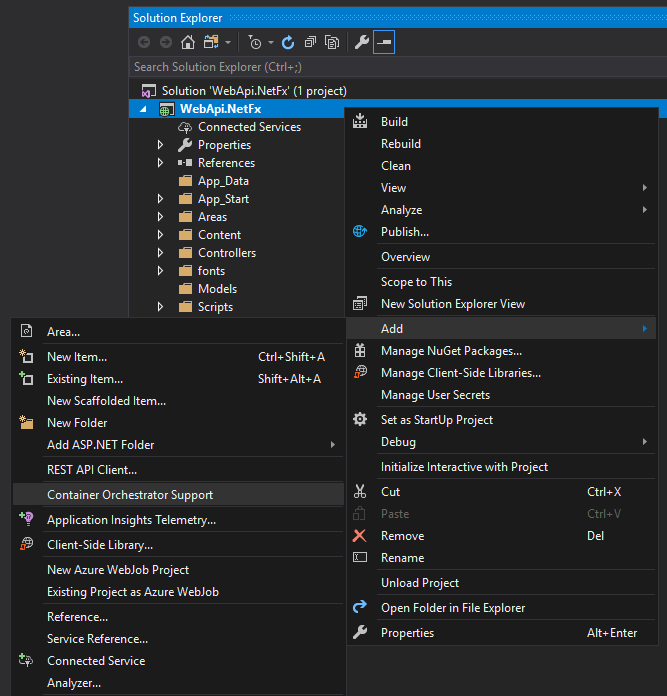
Task: Add Client-Side Library...
Action: pyautogui.click(x=178, y=545)
